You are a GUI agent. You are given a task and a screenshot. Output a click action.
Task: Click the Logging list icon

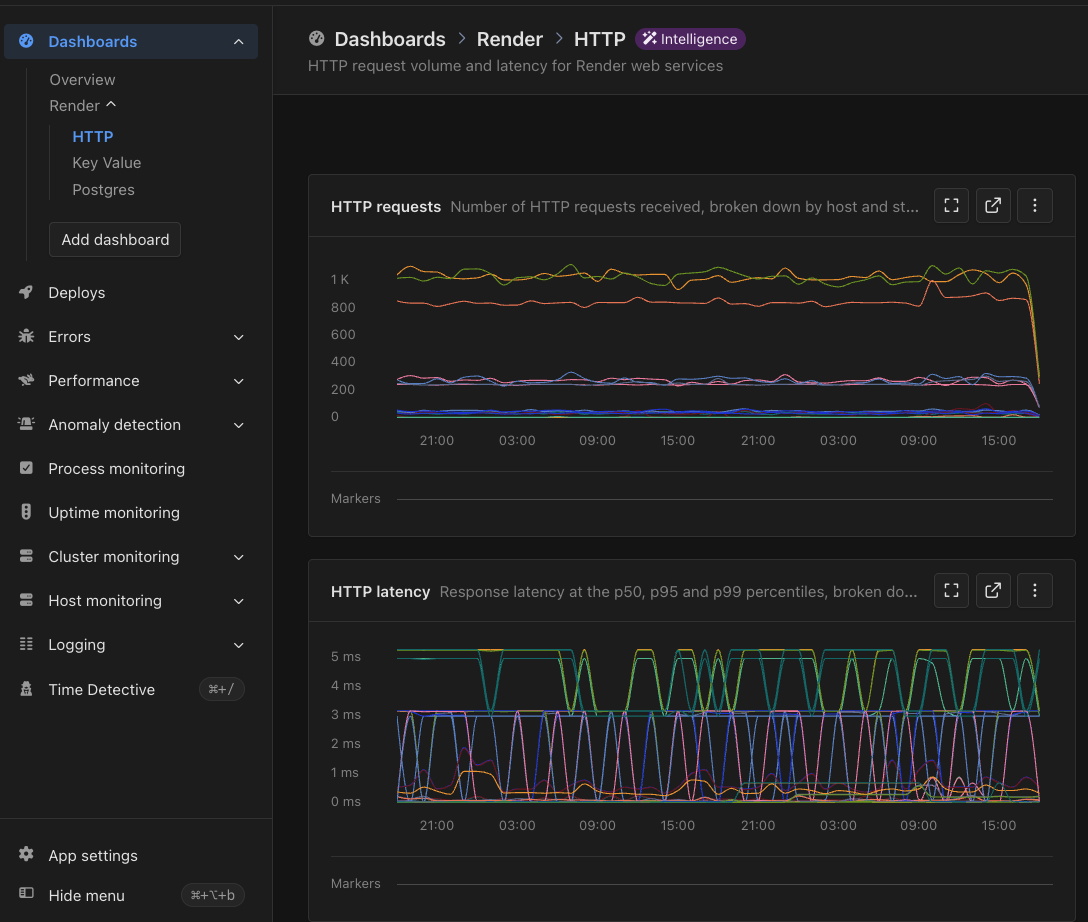(x=26, y=644)
